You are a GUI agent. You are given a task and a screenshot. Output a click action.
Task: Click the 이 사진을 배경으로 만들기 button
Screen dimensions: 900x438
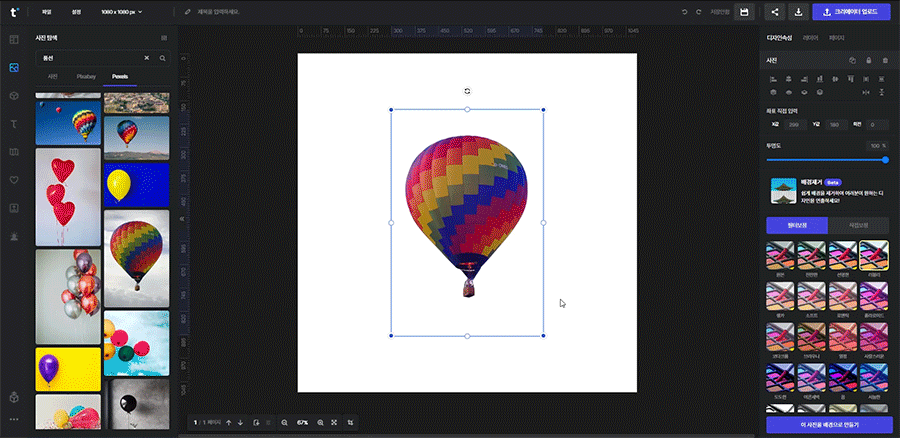pos(828,424)
